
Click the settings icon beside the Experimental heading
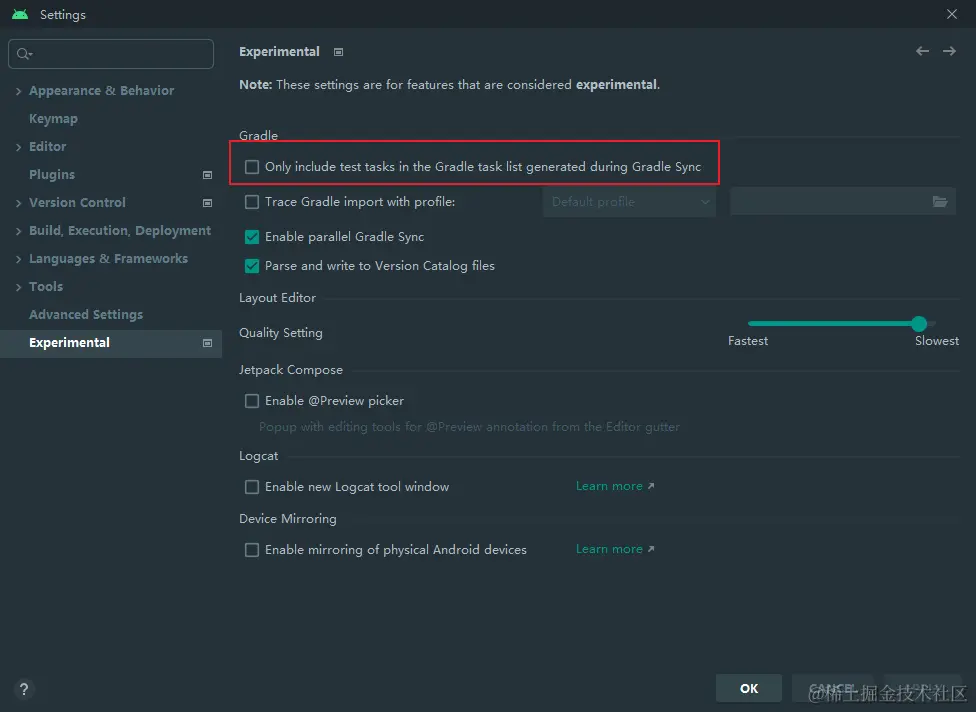[339, 52]
